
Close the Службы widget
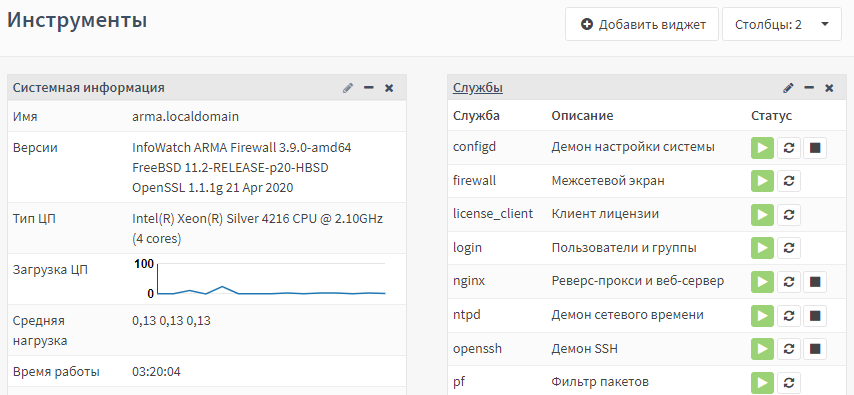point(829,88)
